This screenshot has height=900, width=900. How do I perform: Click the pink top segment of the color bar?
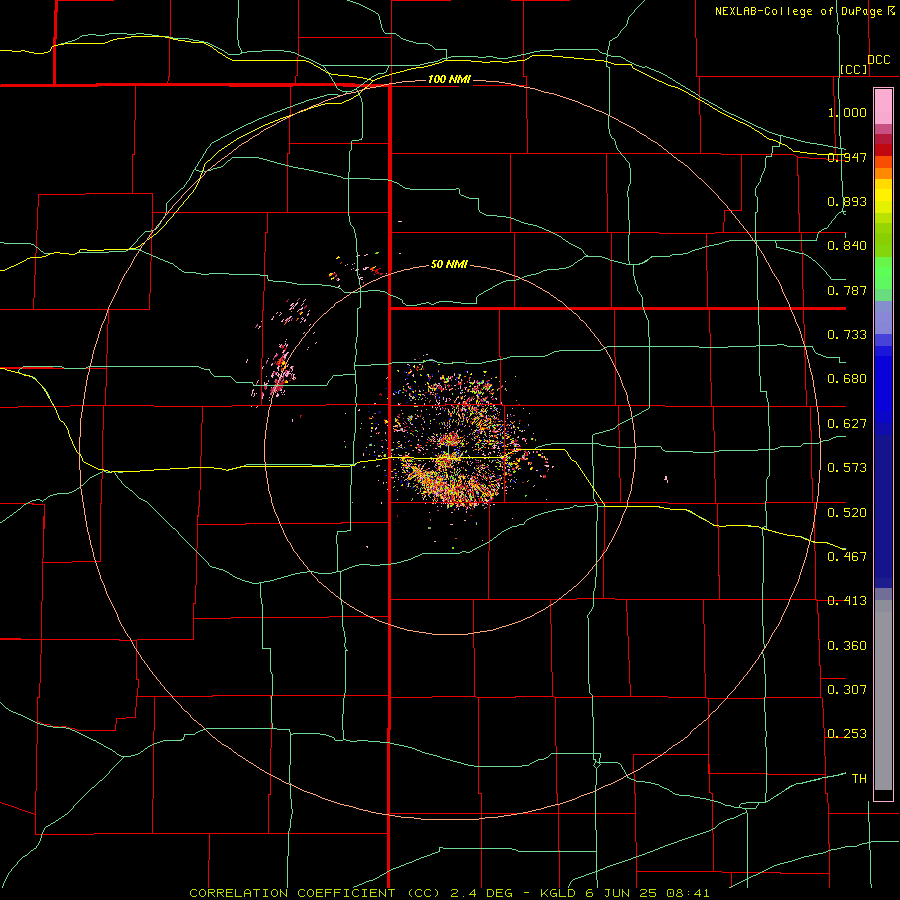pos(883,106)
